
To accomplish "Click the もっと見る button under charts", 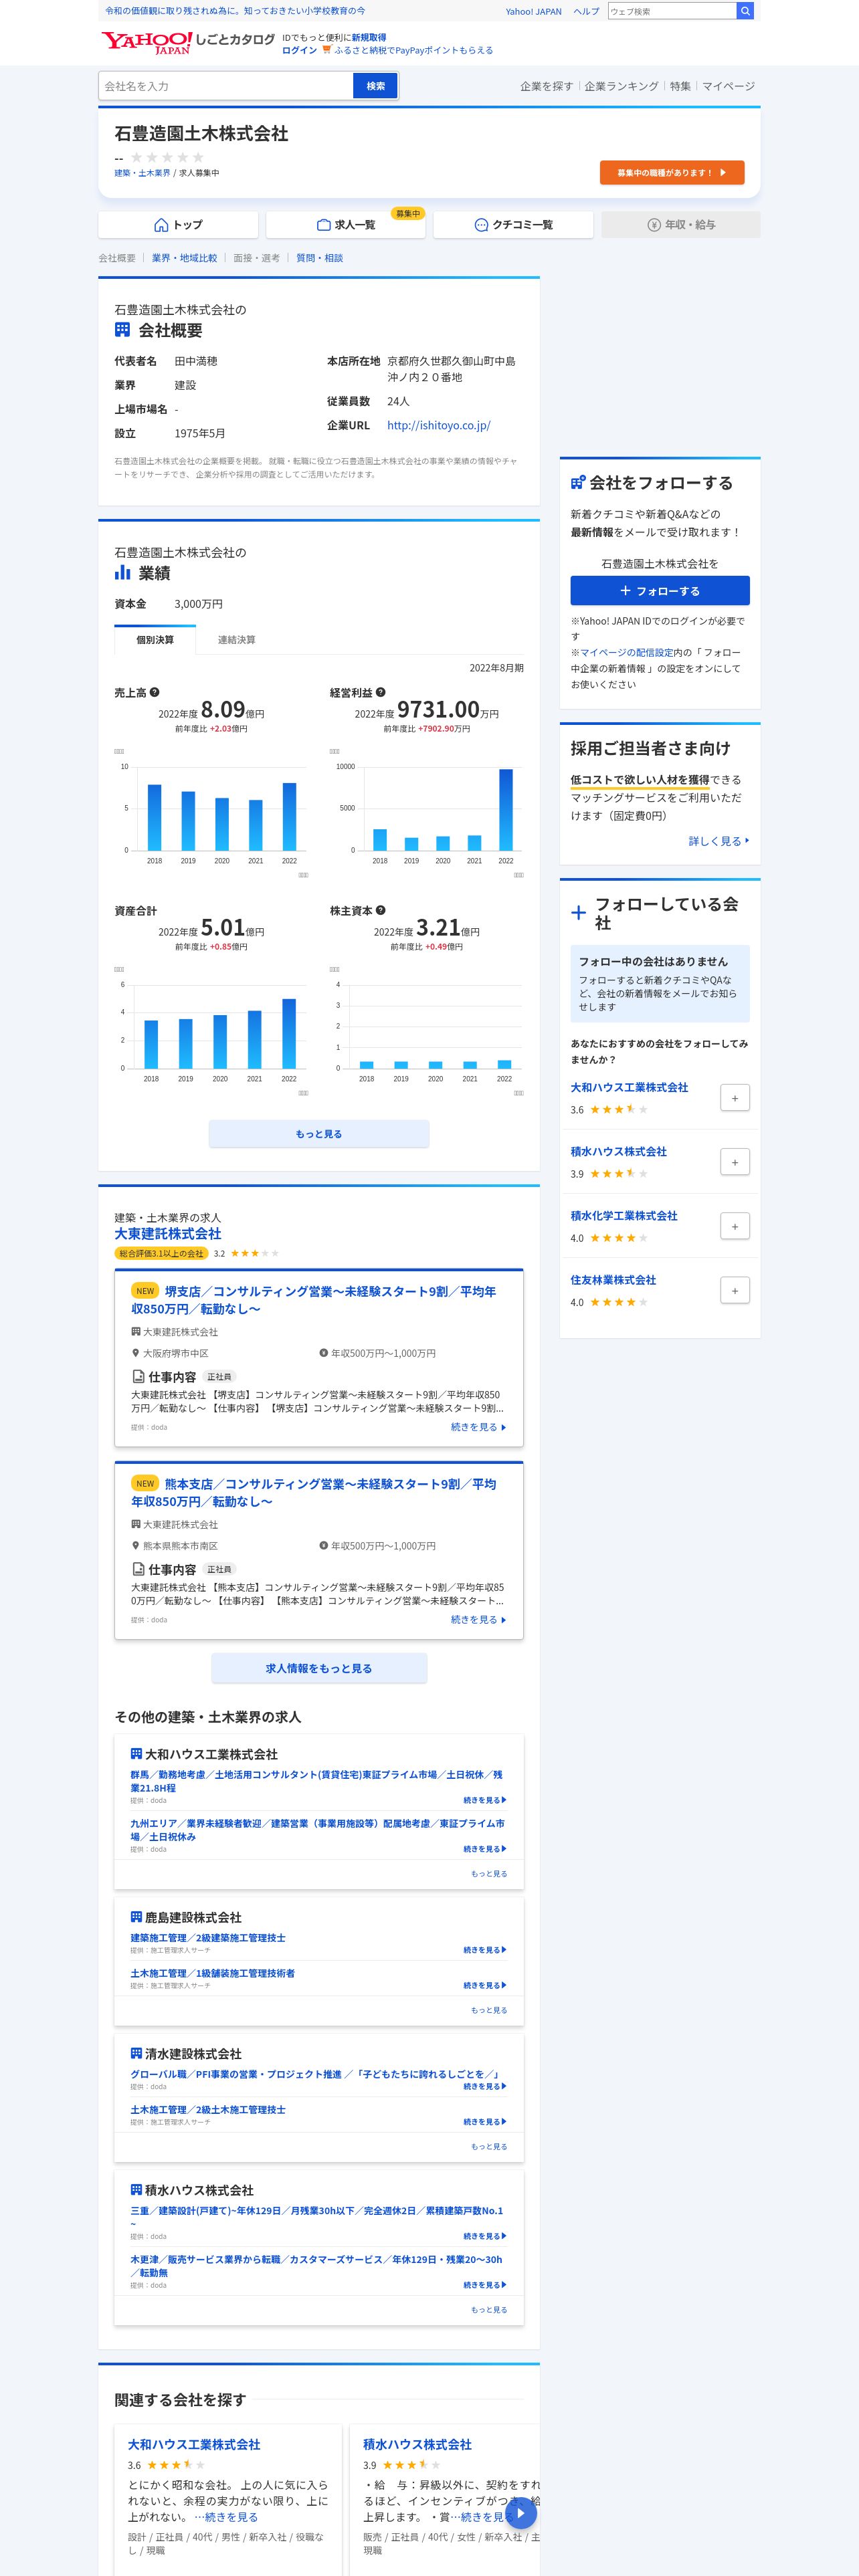I will [319, 1134].
